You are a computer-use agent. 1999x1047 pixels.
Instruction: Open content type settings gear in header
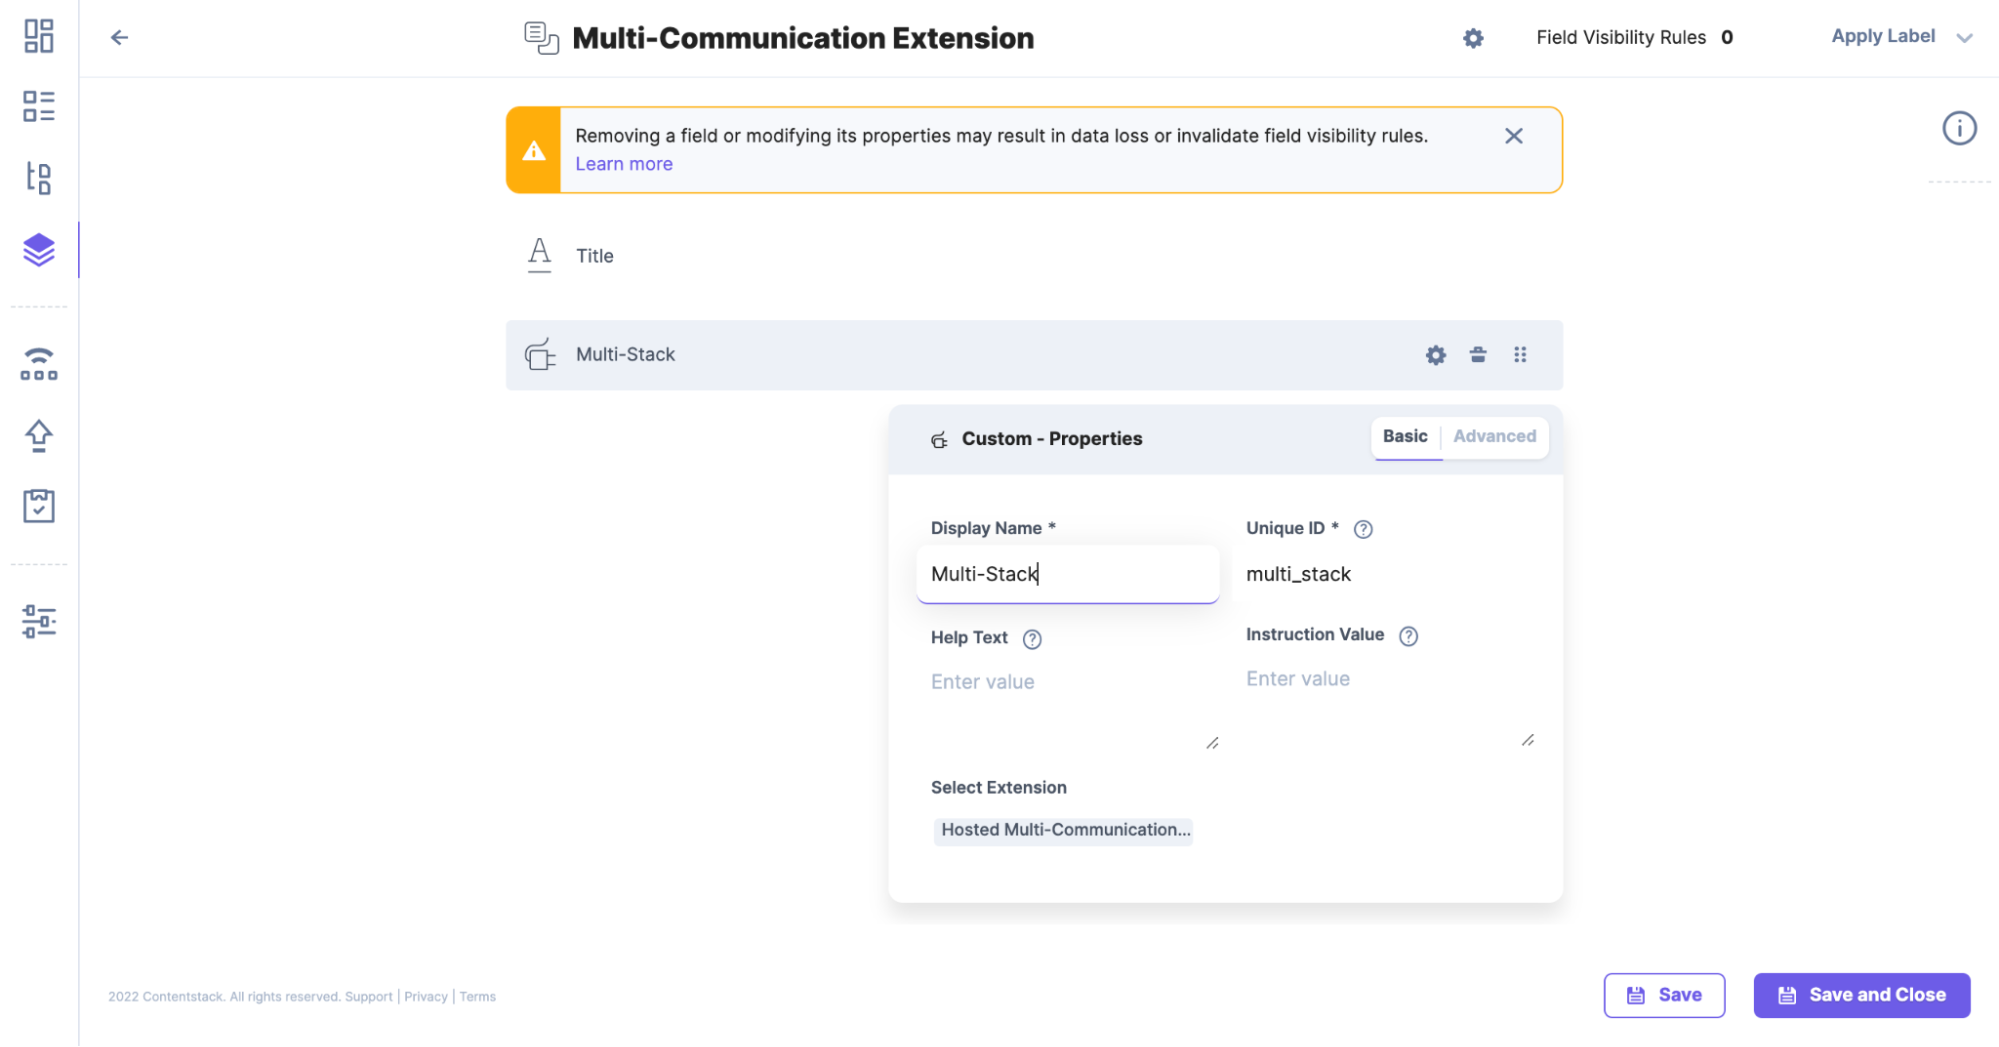click(1472, 38)
